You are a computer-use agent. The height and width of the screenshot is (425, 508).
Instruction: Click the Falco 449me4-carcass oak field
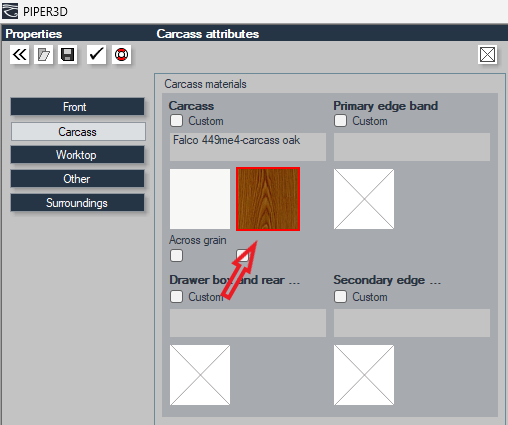tap(248, 147)
